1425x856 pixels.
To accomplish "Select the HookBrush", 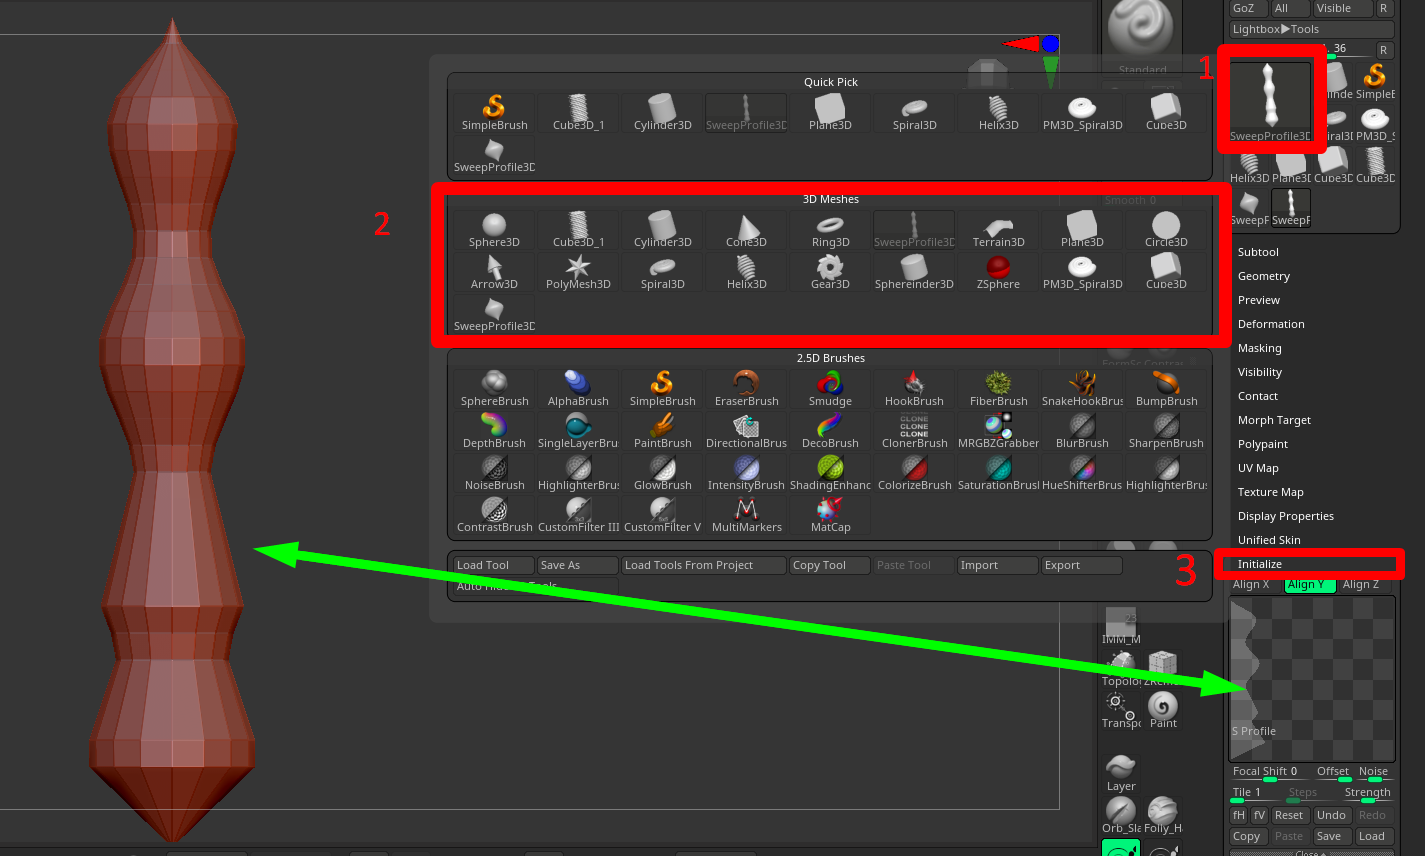I will point(914,389).
